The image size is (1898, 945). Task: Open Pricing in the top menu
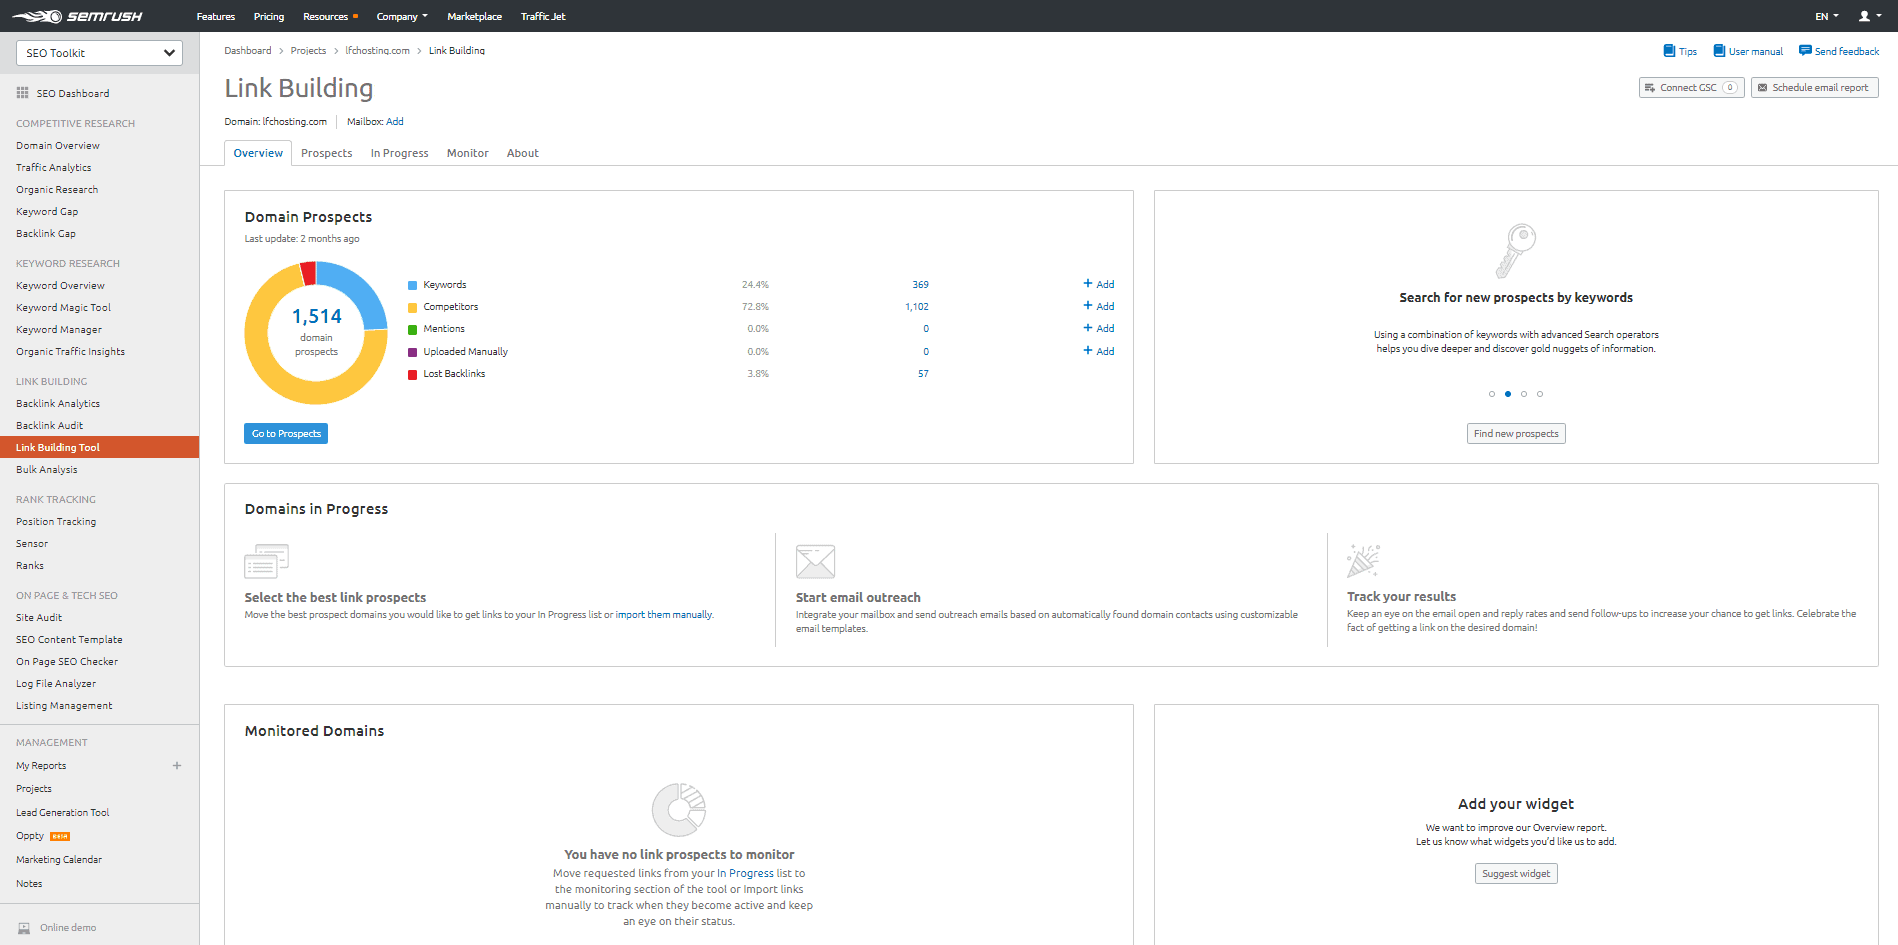[269, 16]
